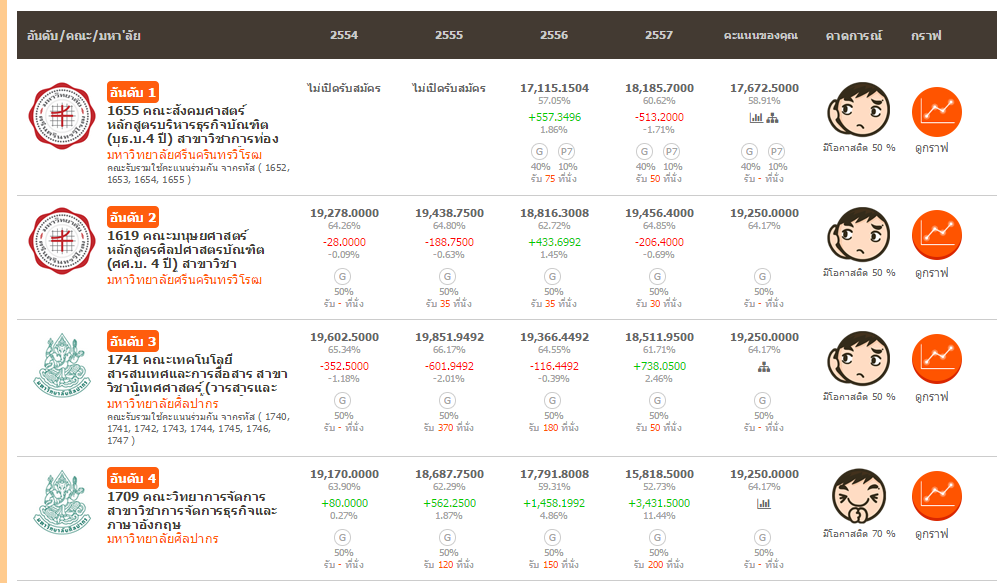Click the Srinakharinwirot logo in rank 2 row
Image resolution: width=1007 pixels, height=583 pixels.
coord(62,241)
